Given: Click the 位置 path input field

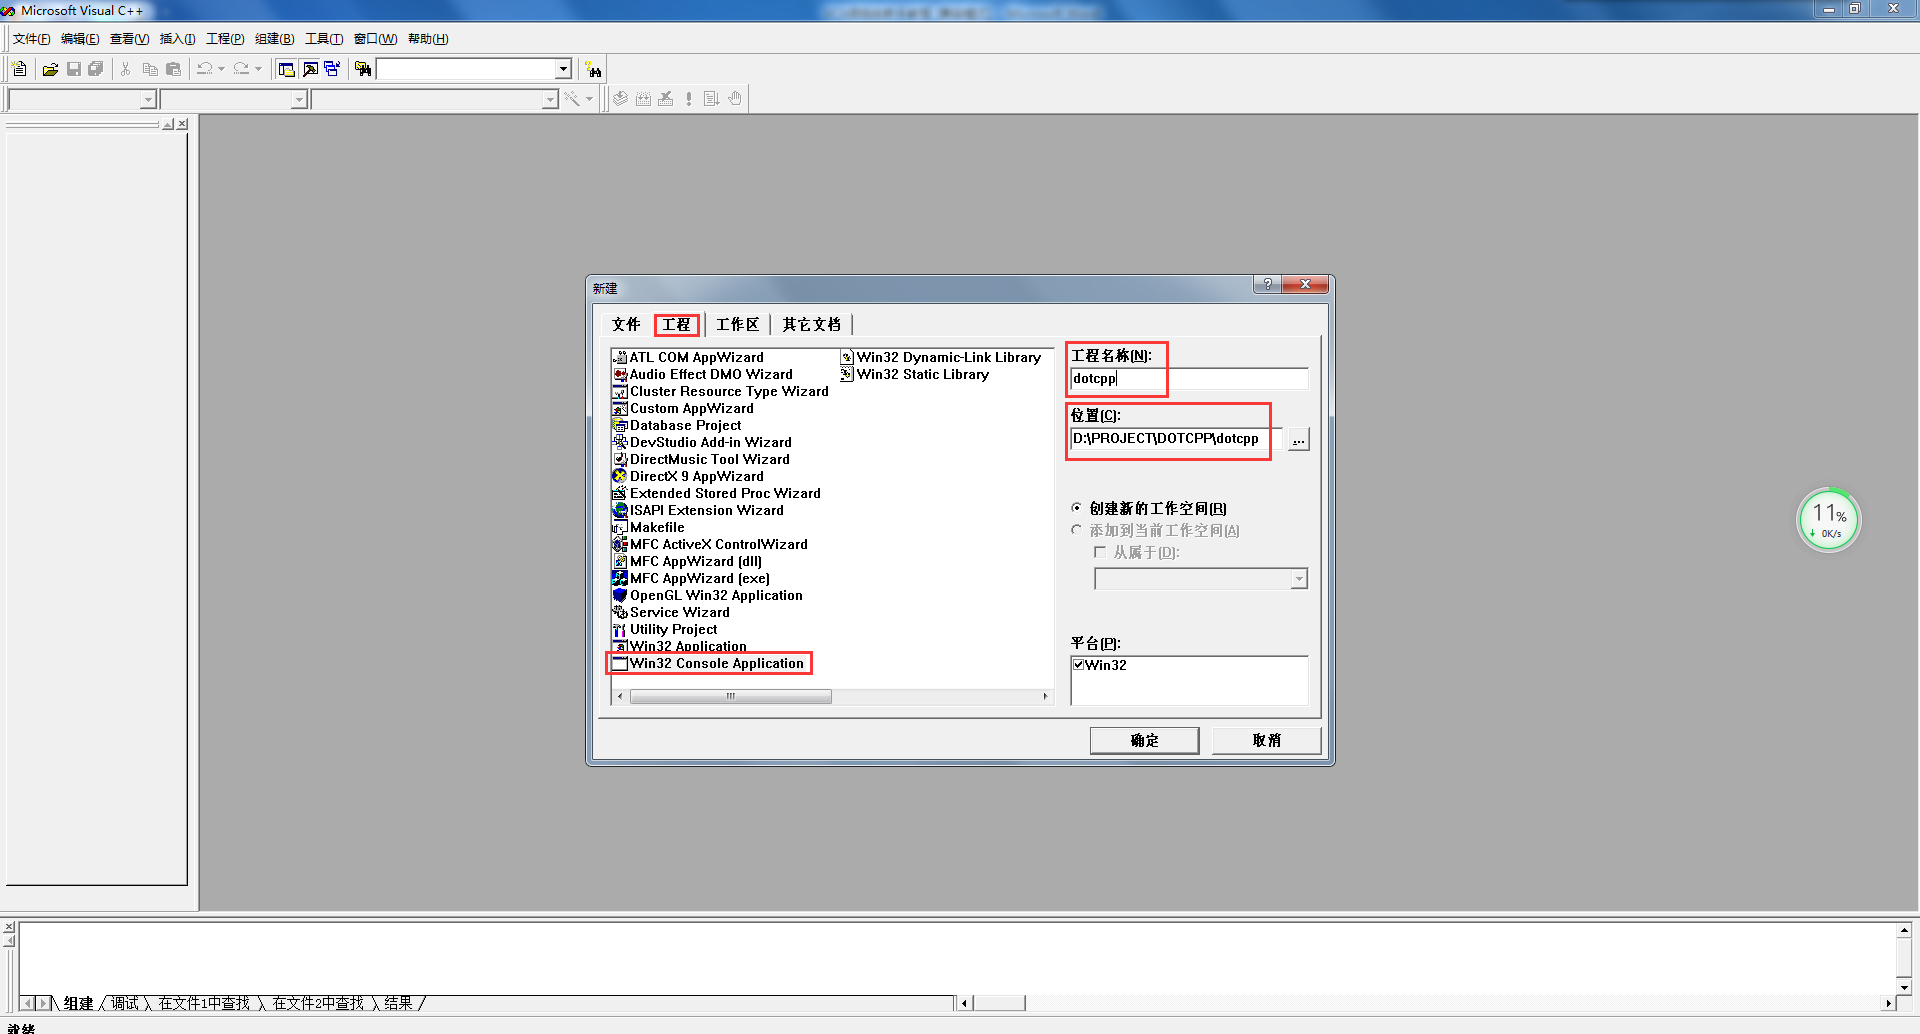Looking at the screenshot, I should pos(1176,438).
